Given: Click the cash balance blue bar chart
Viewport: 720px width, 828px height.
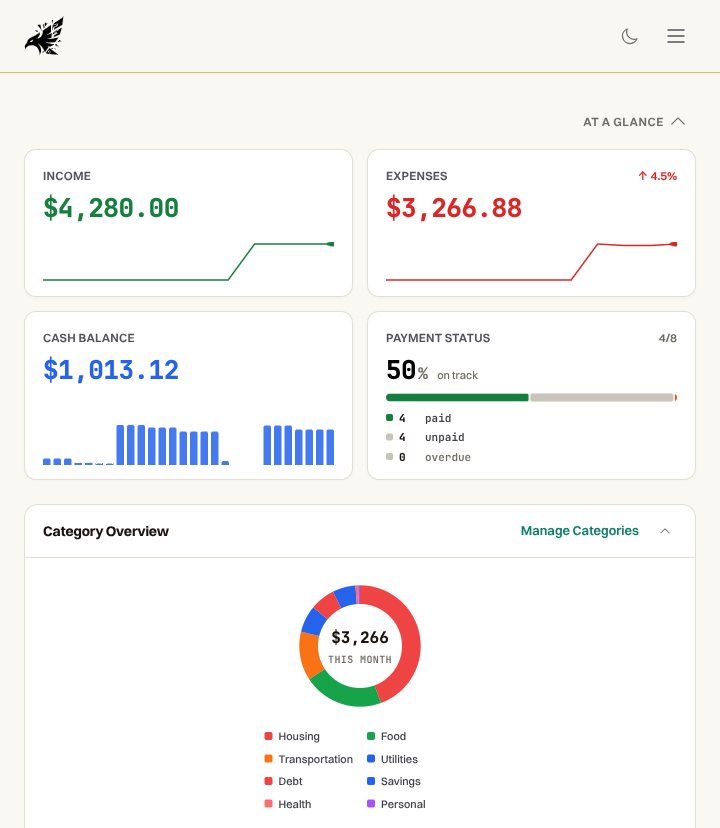Looking at the screenshot, I should (189, 445).
